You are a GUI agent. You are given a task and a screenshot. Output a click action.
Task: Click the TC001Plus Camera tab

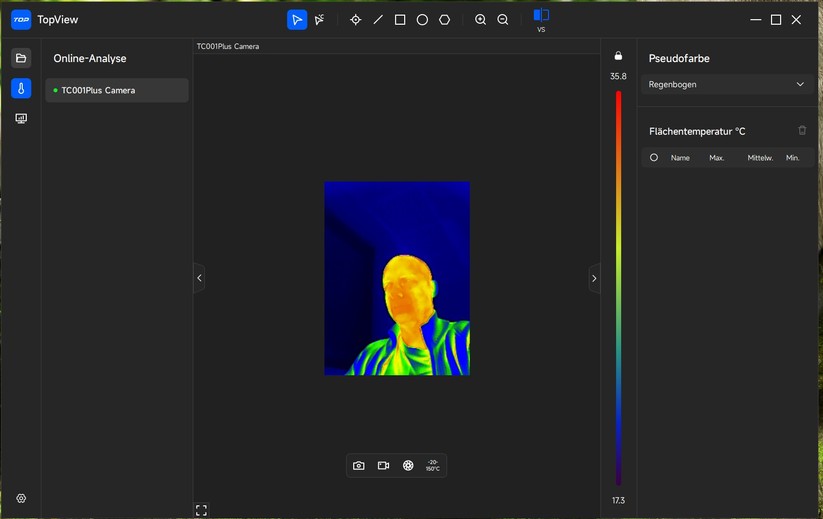point(228,46)
